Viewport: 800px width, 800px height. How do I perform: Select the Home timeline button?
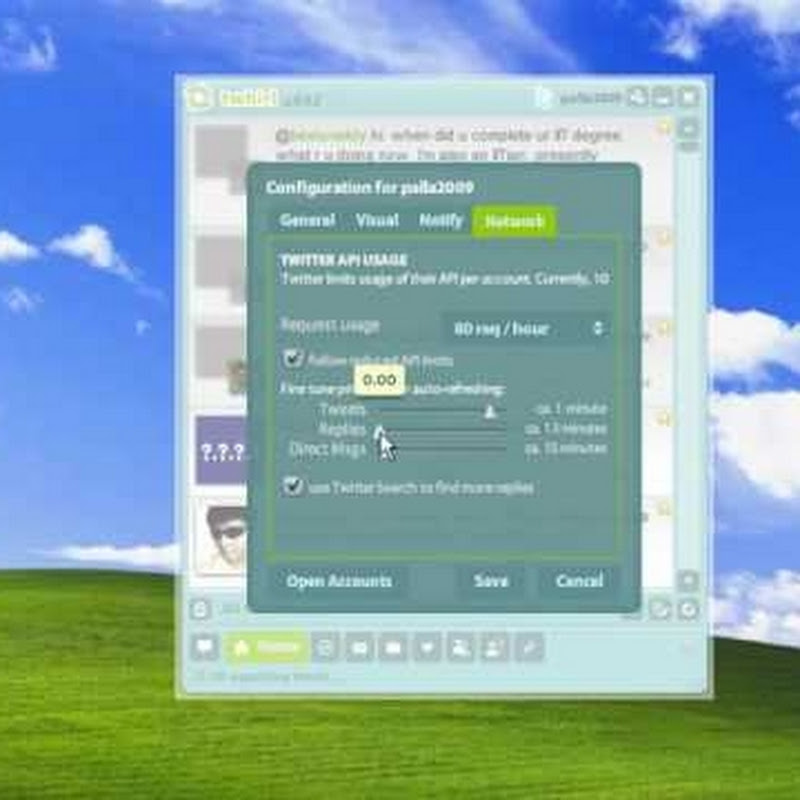266,647
